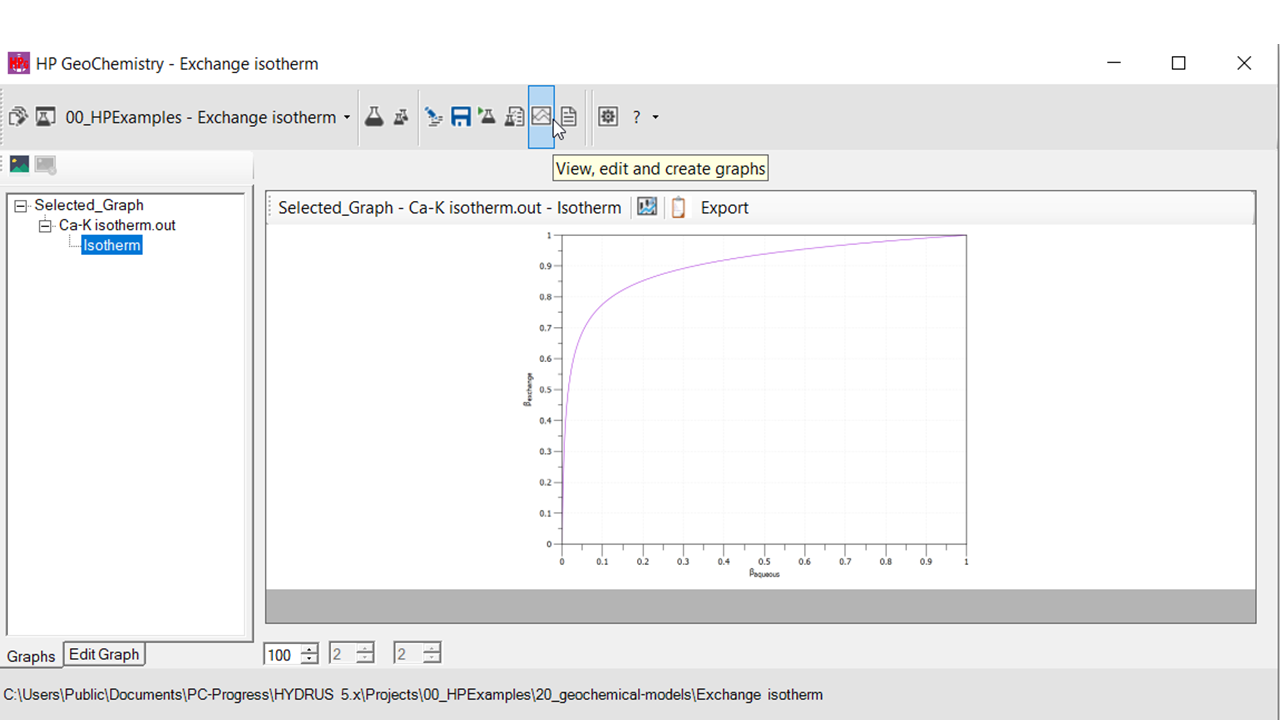Click the 100 numeric input field
Screen dimensions: 1280x720
click(281, 655)
